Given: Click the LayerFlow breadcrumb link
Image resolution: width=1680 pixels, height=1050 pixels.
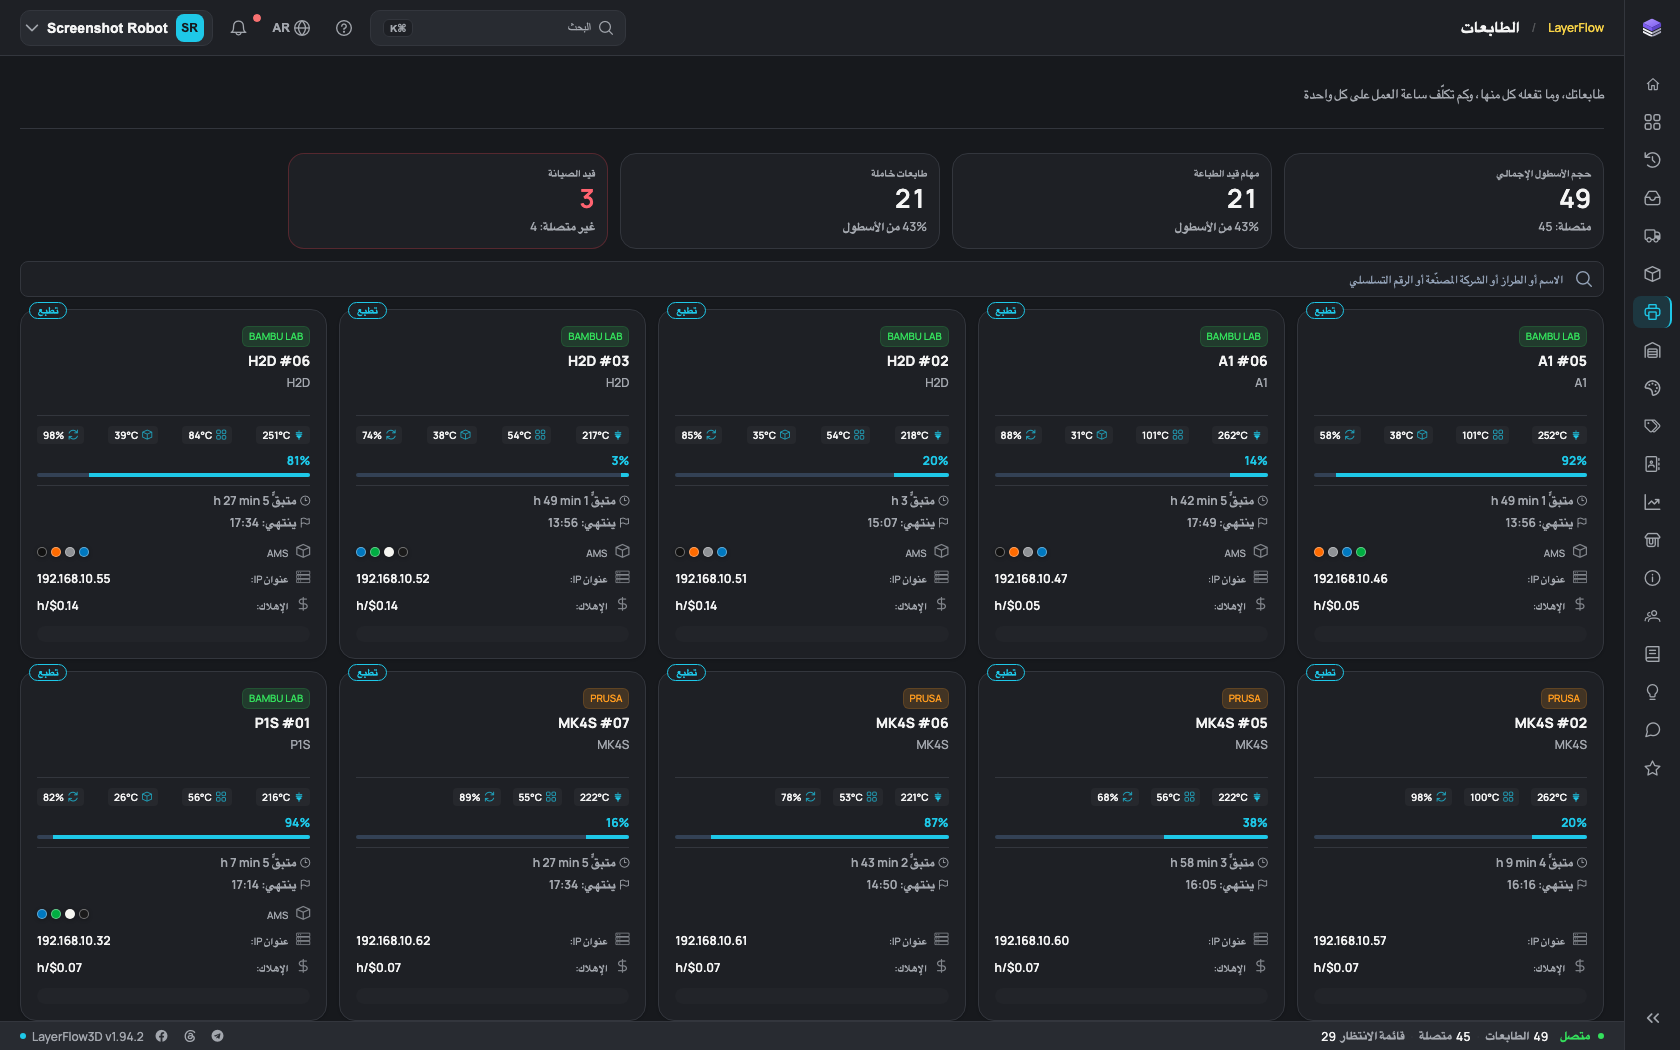Looking at the screenshot, I should [x=1575, y=28].
